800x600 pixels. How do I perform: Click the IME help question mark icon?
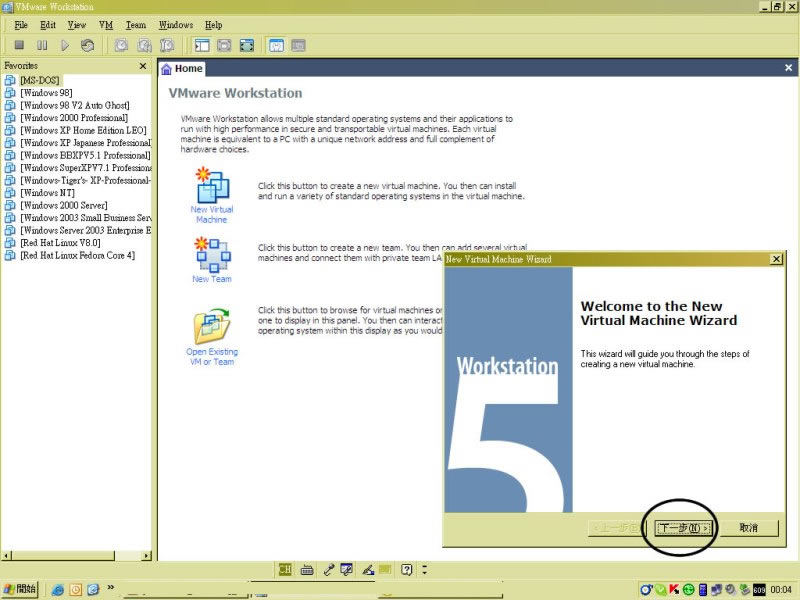click(407, 569)
